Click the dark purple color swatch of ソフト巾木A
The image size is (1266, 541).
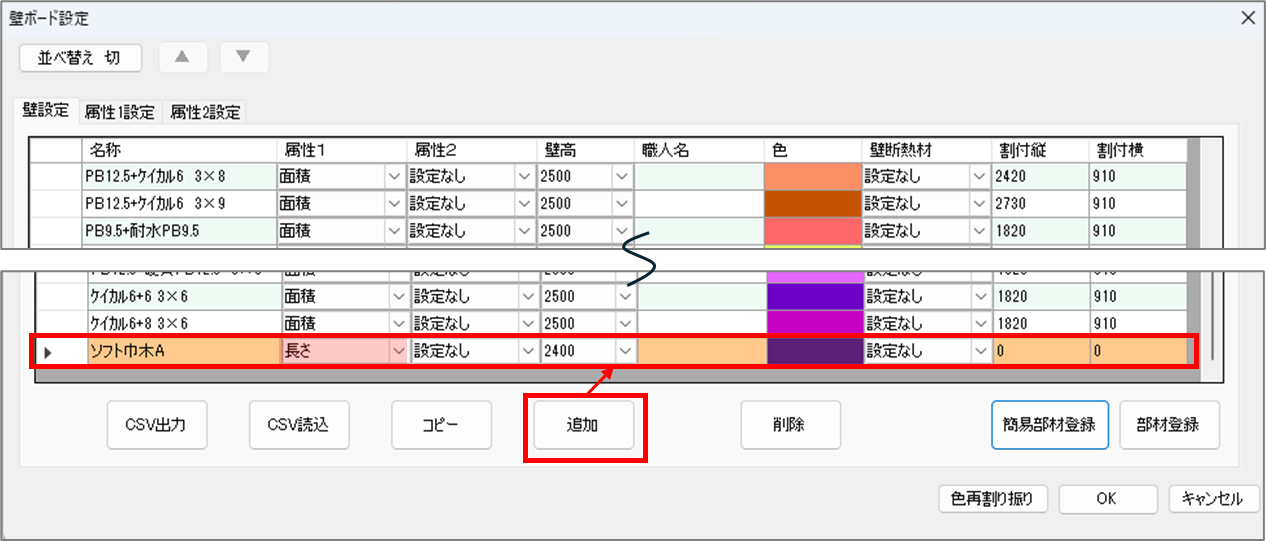click(x=812, y=352)
